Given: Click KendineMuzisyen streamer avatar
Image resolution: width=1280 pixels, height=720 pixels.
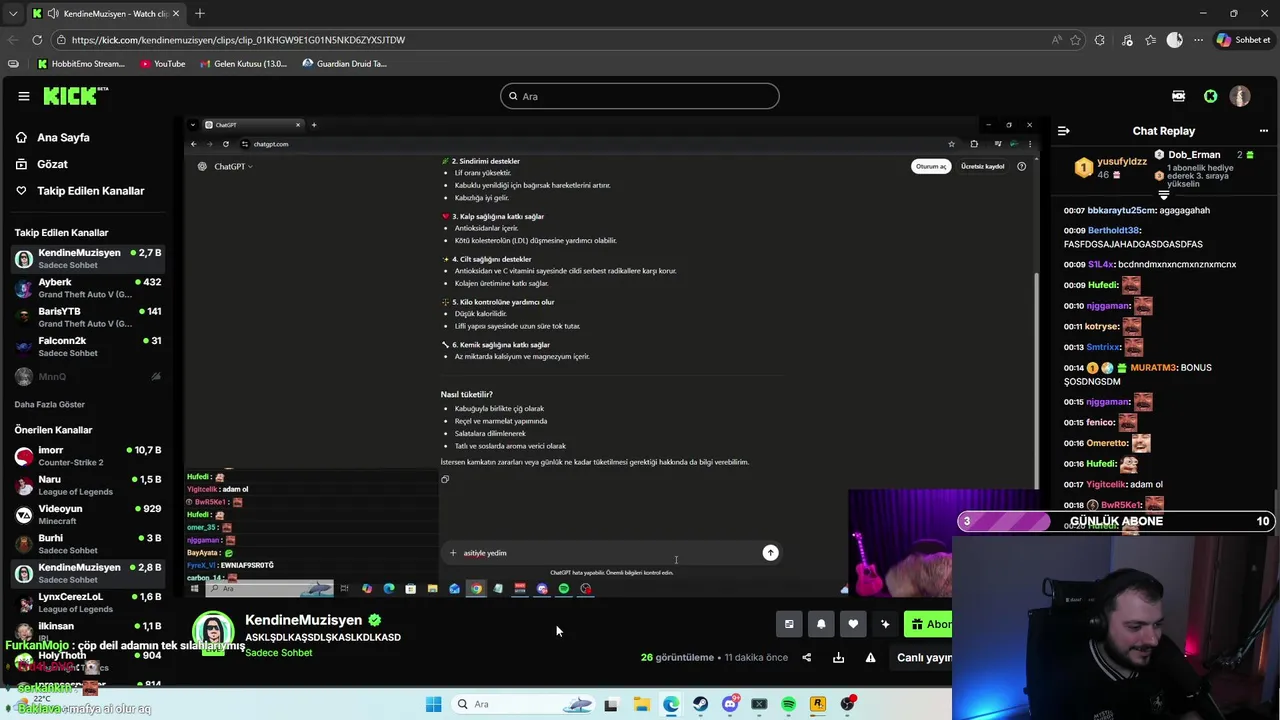Looking at the screenshot, I should (213, 634).
